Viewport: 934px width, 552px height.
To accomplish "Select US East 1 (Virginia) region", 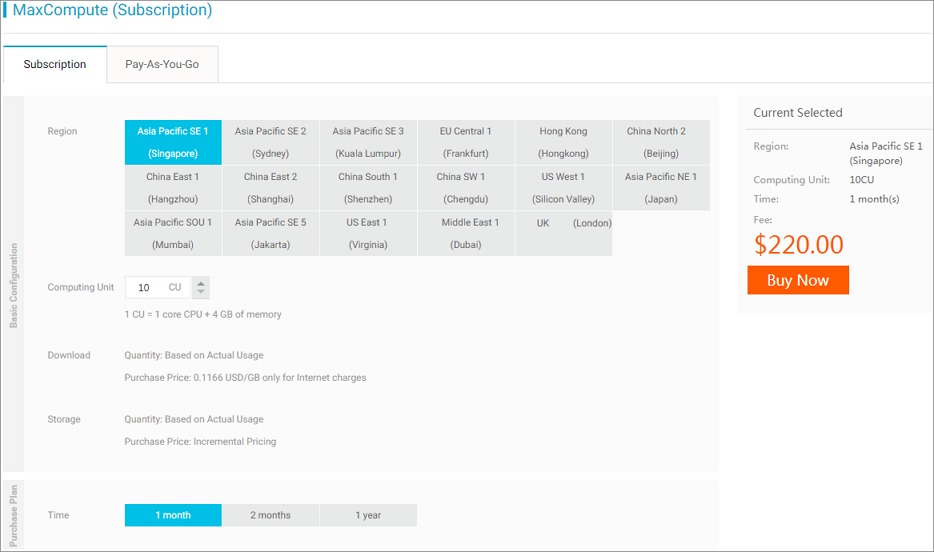I will 368,233.
